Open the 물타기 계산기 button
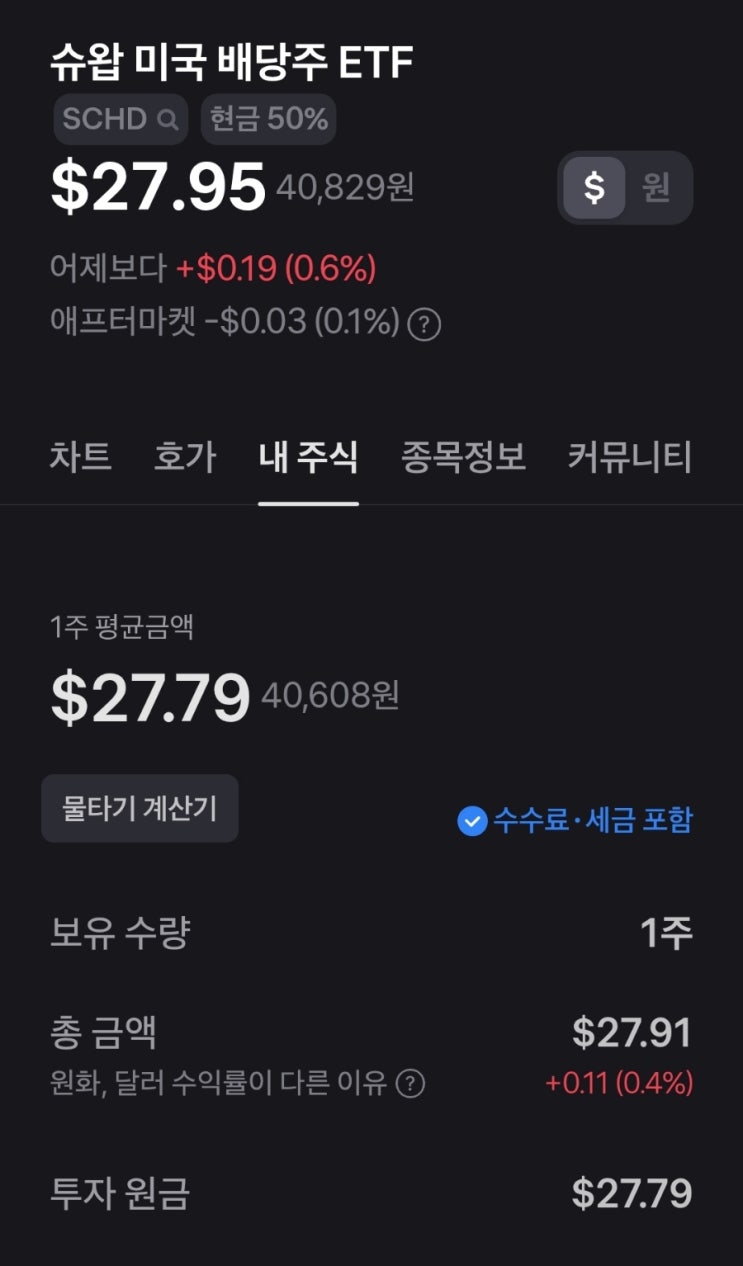Image resolution: width=743 pixels, height=1266 pixels. [x=140, y=808]
